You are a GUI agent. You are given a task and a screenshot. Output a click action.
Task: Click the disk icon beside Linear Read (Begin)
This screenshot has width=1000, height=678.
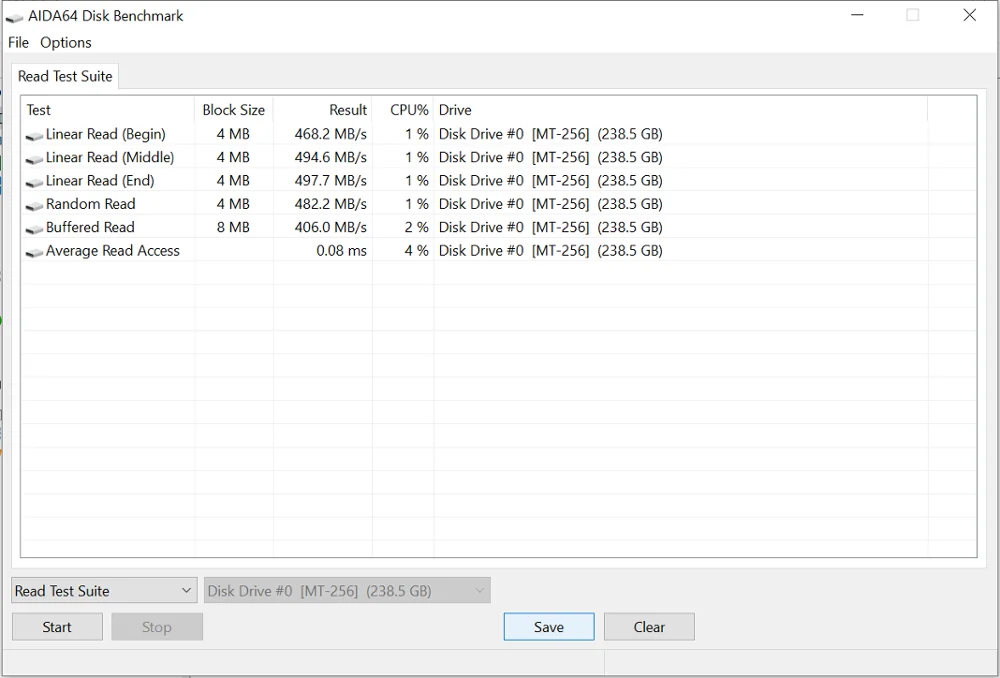click(34, 135)
